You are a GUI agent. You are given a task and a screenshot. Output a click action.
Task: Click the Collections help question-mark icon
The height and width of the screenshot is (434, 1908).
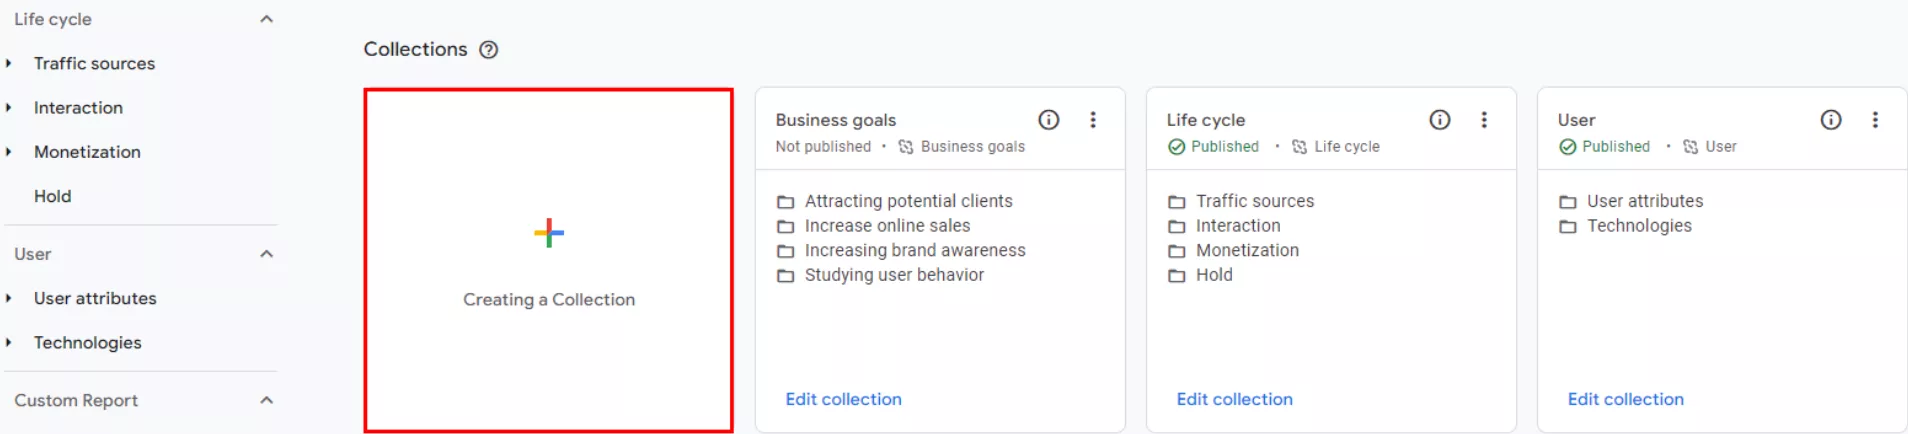point(488,50)
